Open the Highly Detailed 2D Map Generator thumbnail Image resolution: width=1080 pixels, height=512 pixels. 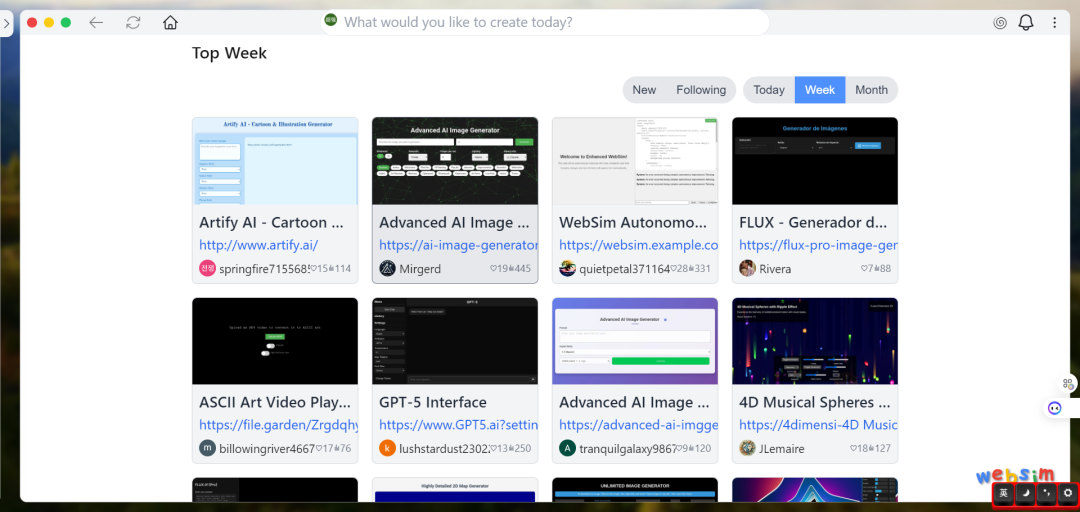click(x=455, y=490)
